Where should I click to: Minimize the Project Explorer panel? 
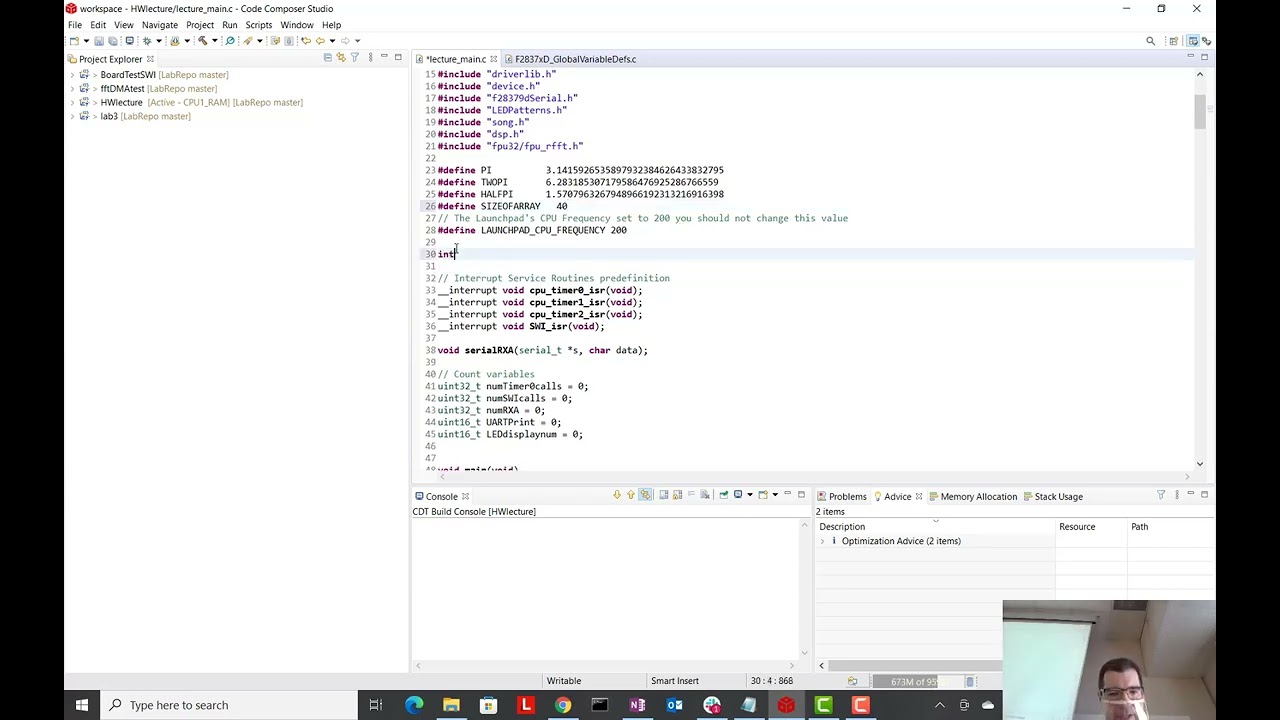[x=384, y=57]
